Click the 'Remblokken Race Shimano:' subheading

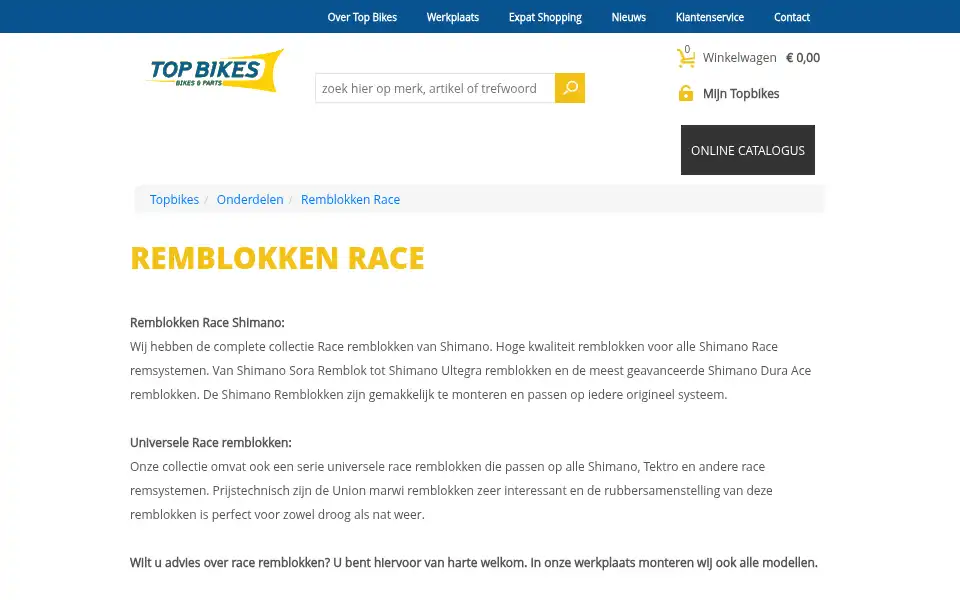pos(207,323)
